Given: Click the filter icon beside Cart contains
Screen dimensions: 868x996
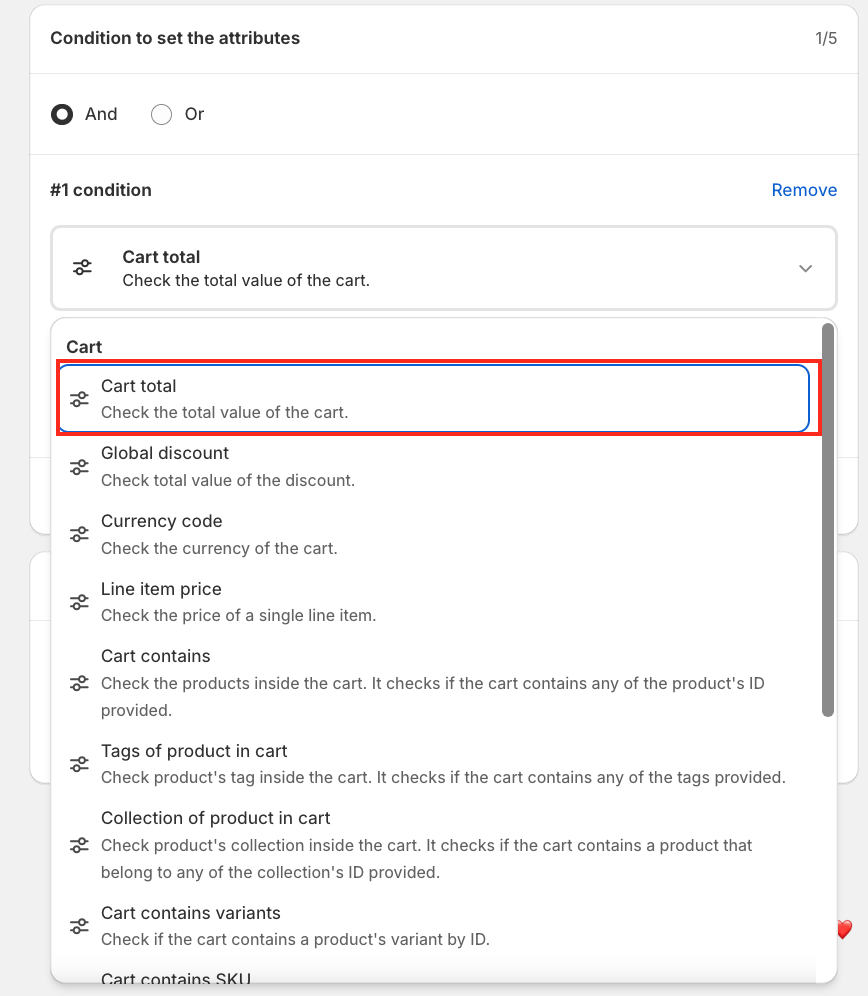Looking at the screenshot, I should (x=79, y=684).
